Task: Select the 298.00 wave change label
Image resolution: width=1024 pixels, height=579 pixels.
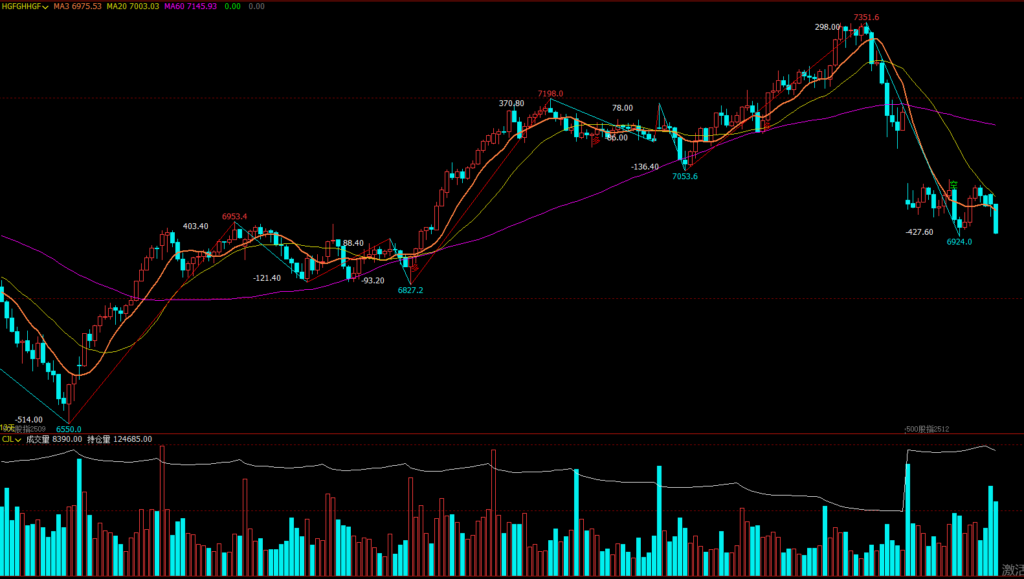Action: [x=827, y=27]
